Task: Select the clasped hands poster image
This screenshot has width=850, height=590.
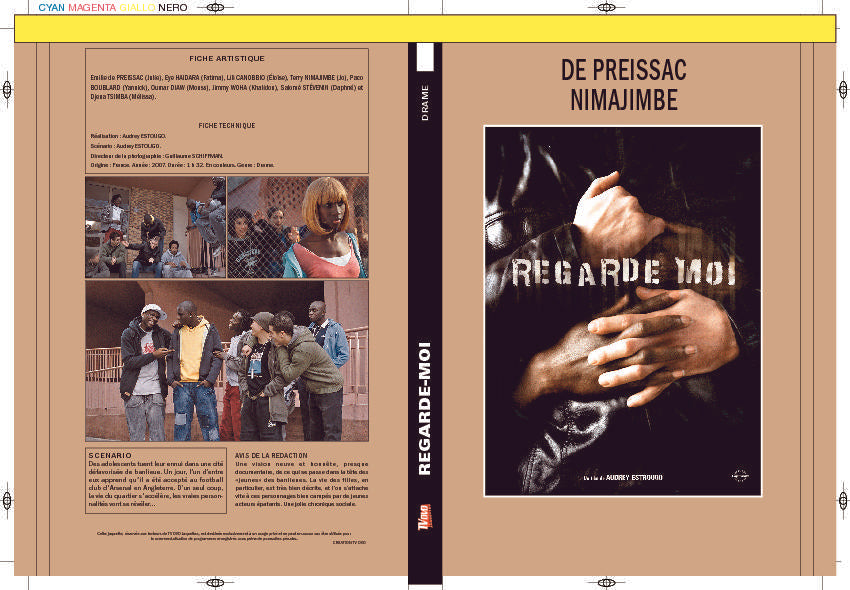Action: (623, 311)
